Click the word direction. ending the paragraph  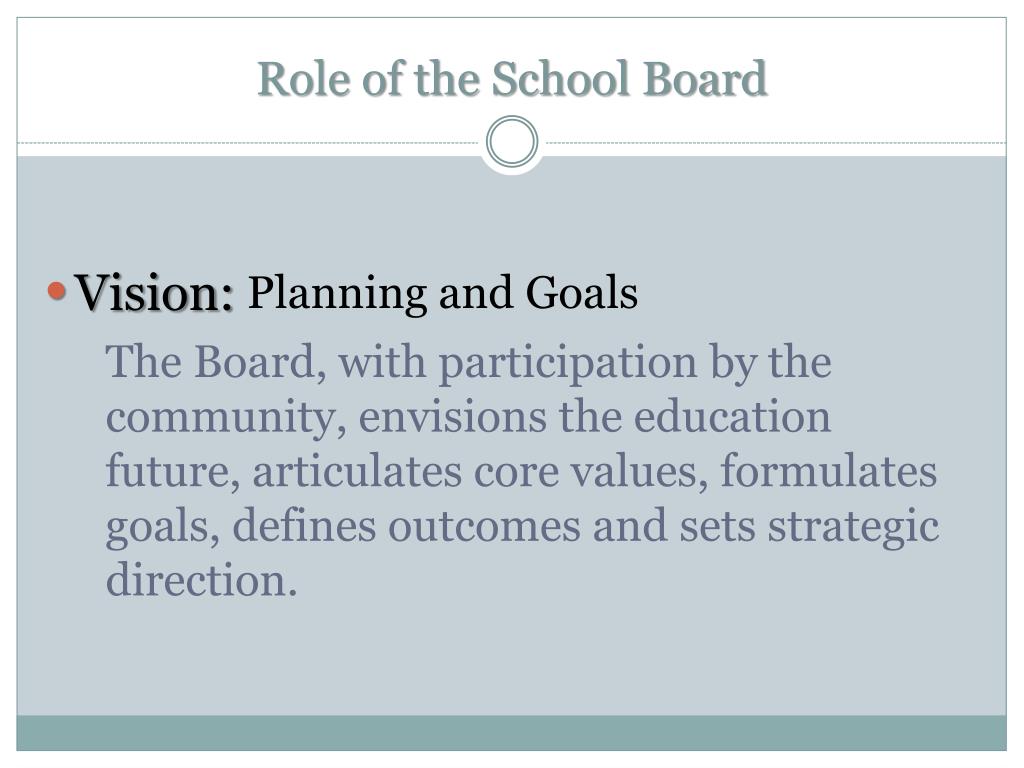[201, 580]
